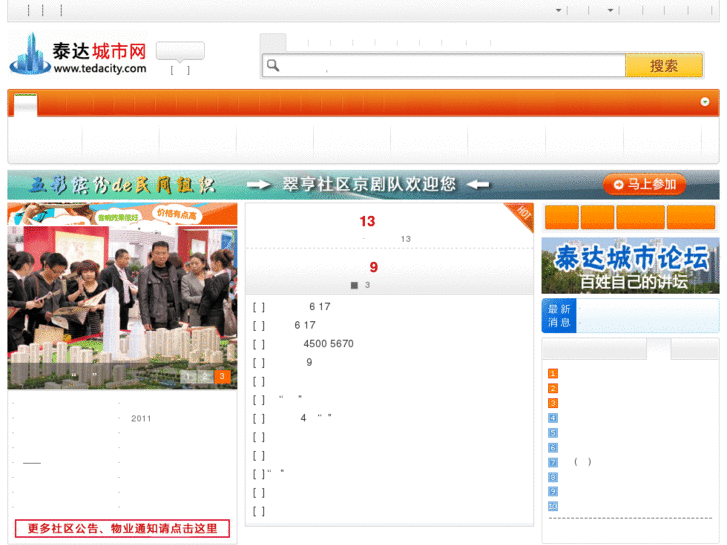Image resolution: width=727 pixels, height=545 pixels.
Task: Open 更多社区公告、物业通知请点击这里 link
Action: (122, 528)
